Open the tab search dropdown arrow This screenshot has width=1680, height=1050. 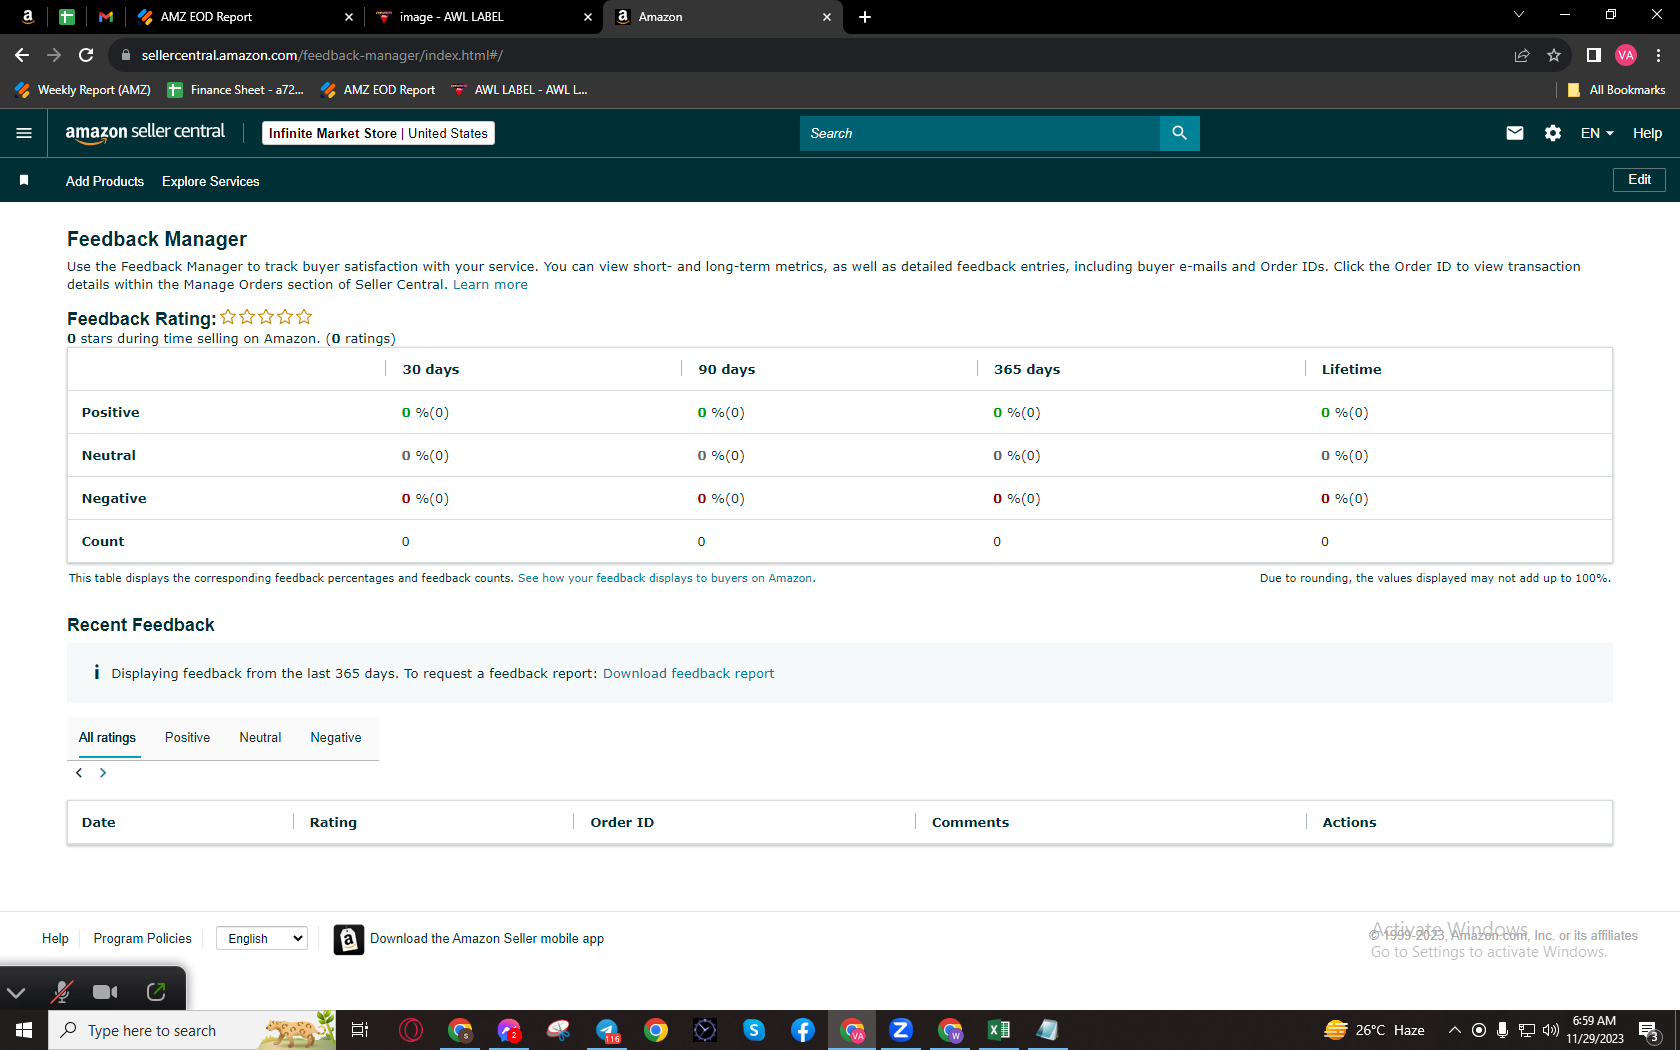[x=1519, y=15]
